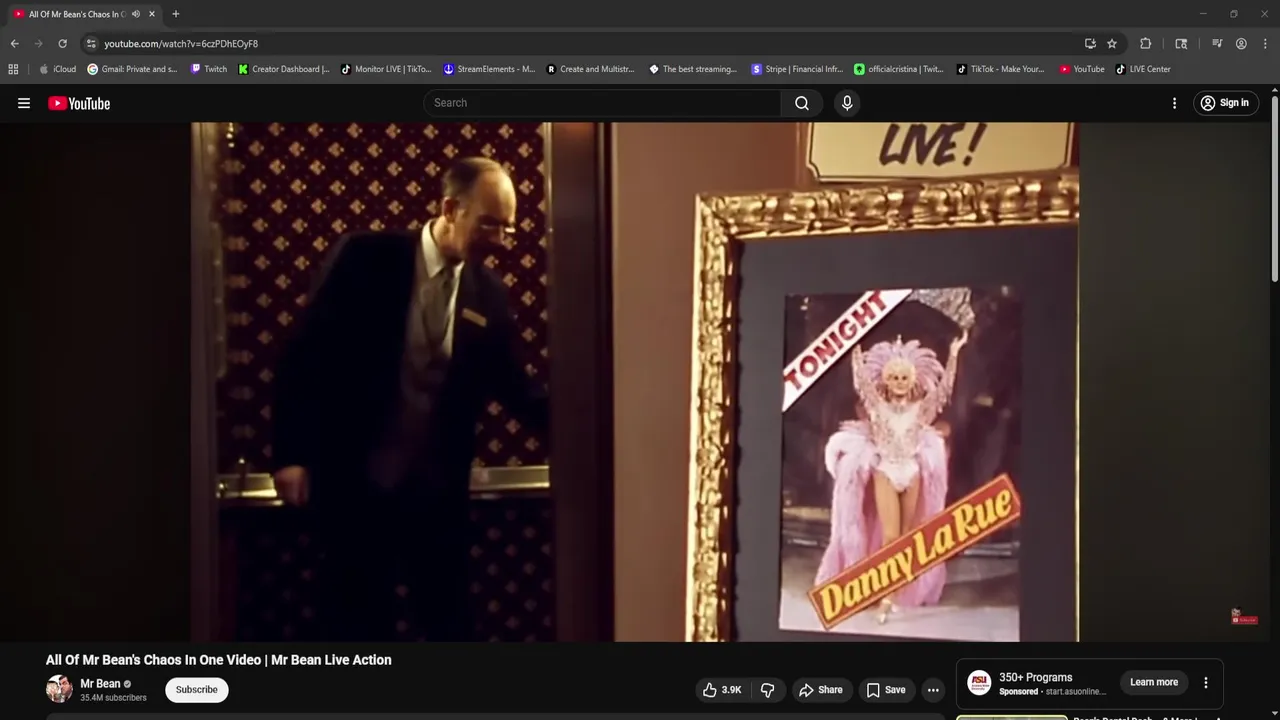Screen dimensions: 1280x720
Task: Click the browser address bar URL
Action: 181,44
